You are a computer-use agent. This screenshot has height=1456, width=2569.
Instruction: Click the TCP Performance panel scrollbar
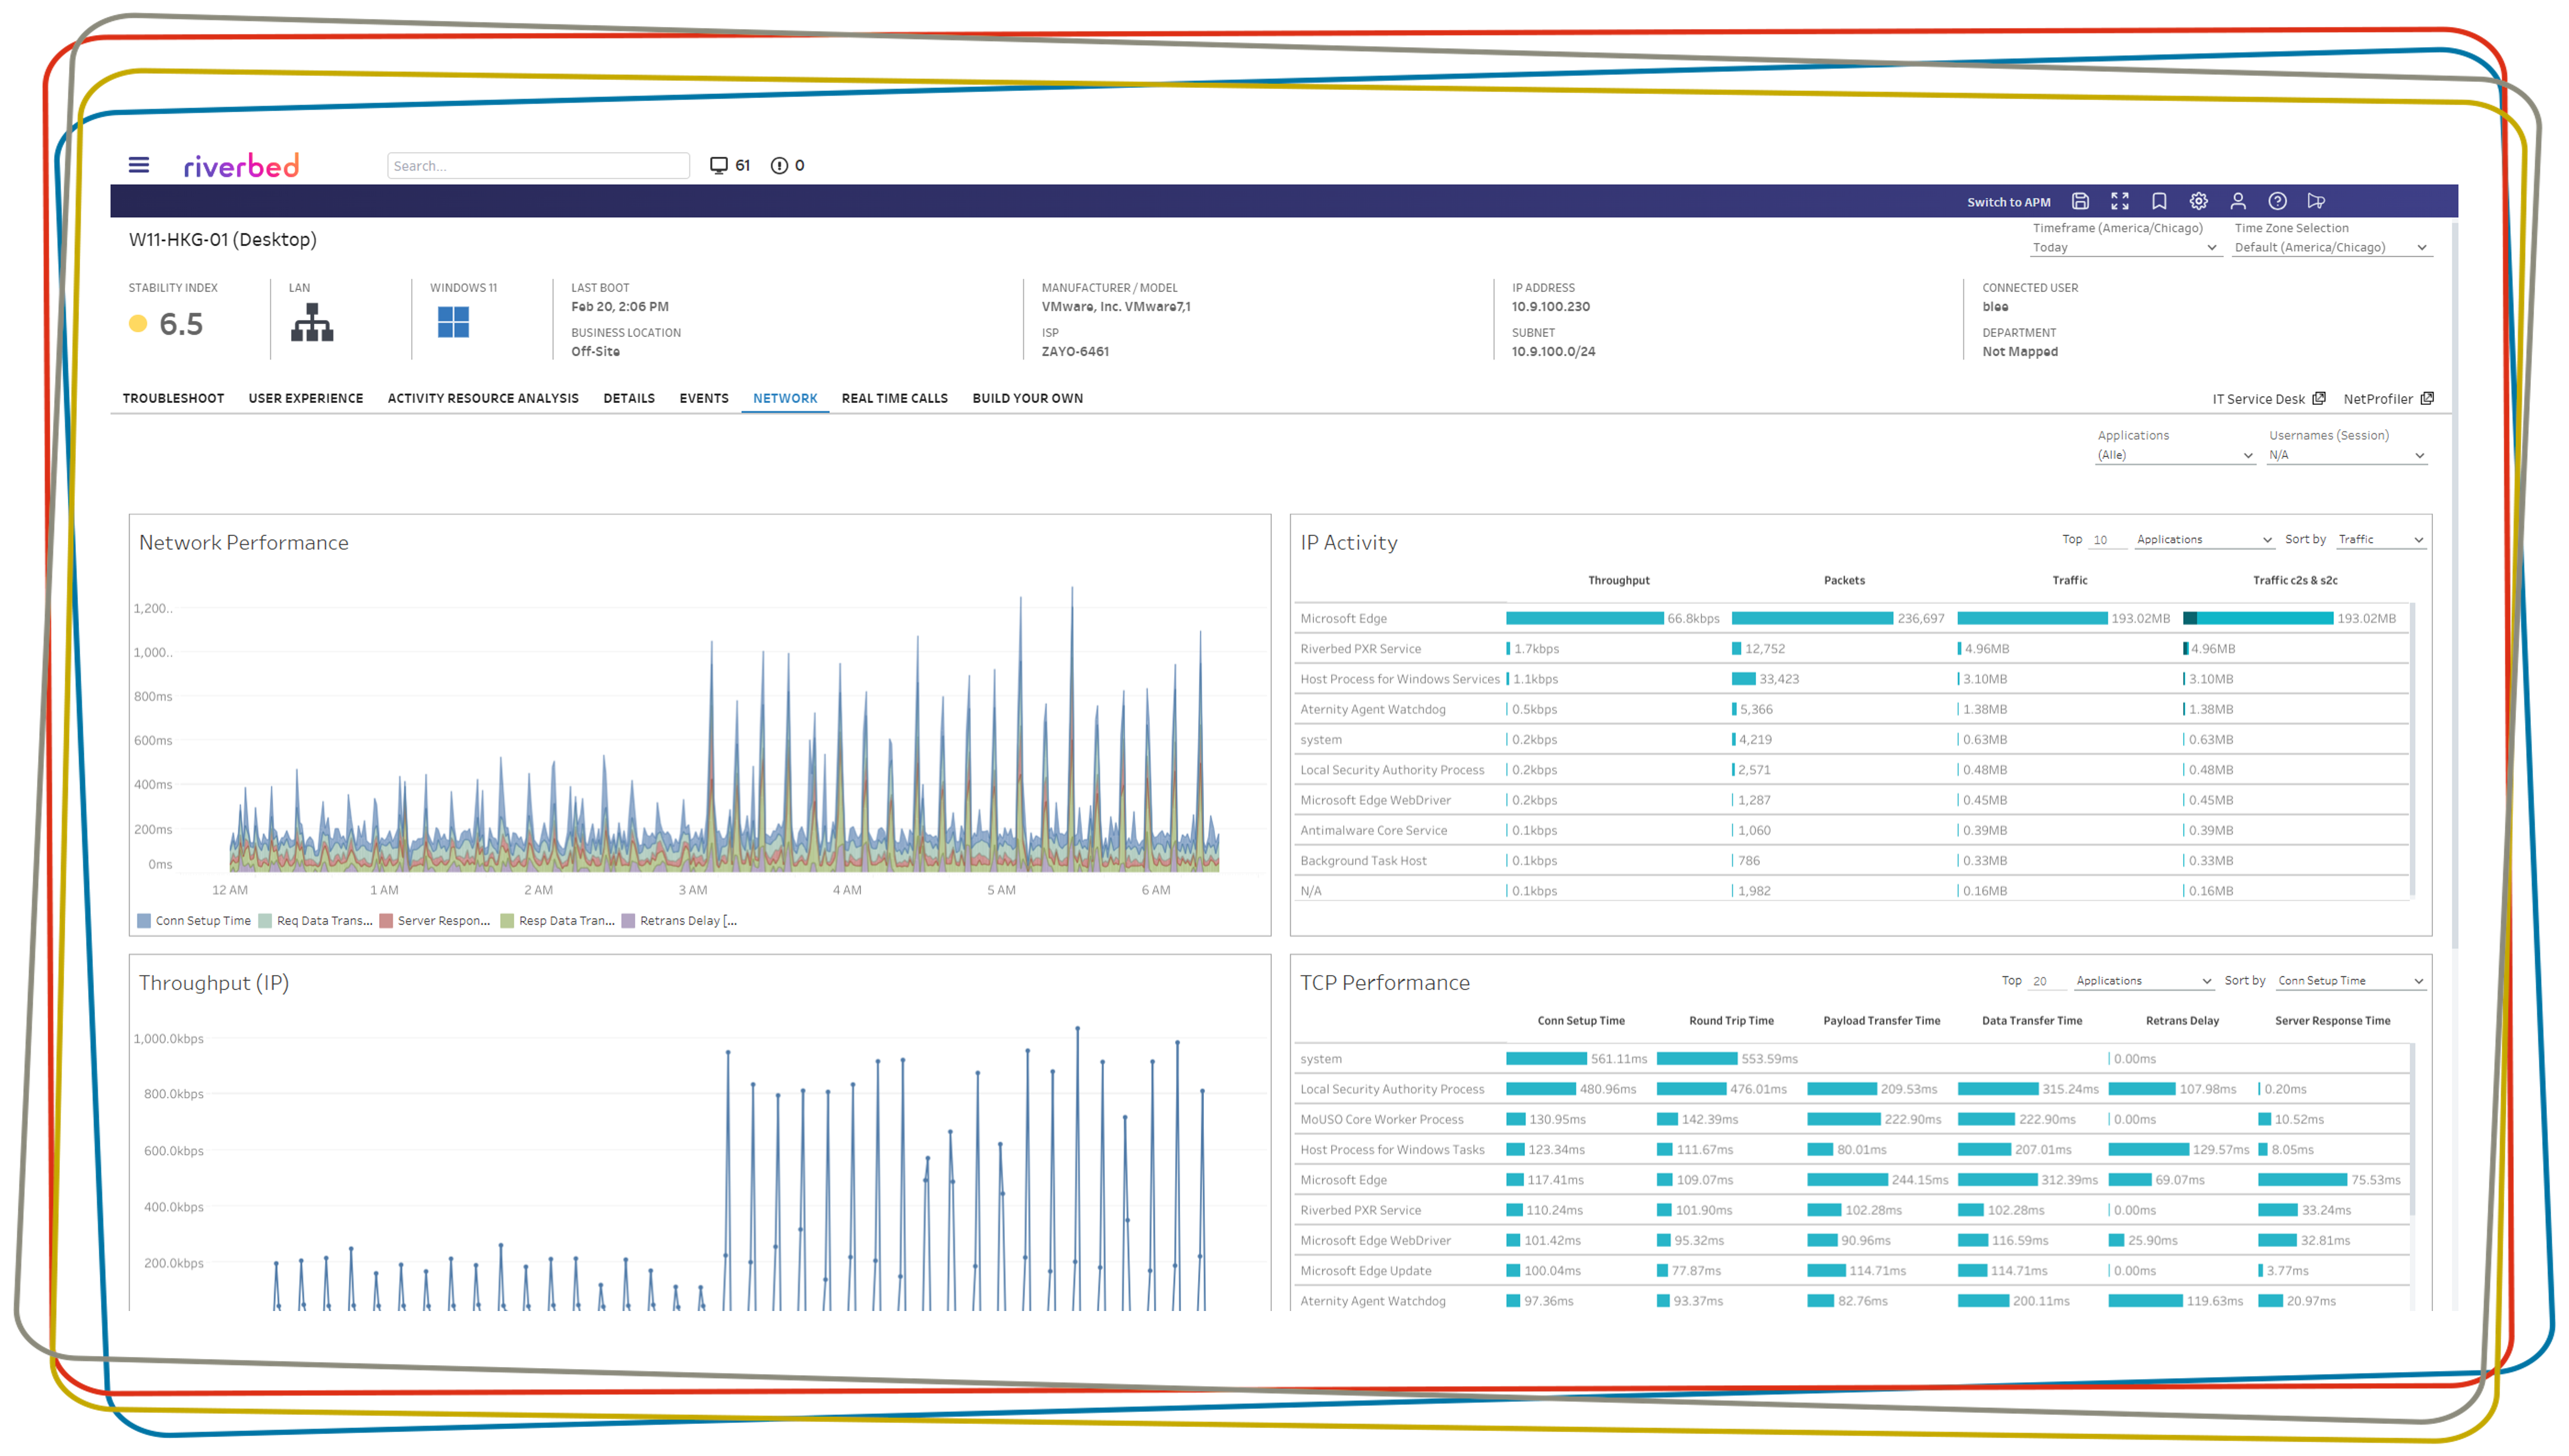tap(2413, 1130)
